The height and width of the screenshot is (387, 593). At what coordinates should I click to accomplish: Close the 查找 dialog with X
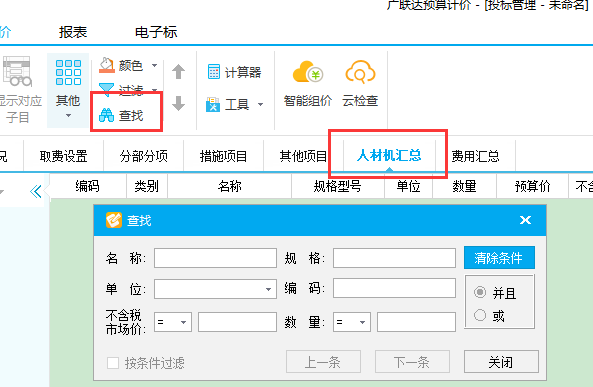tap(525, 220)
